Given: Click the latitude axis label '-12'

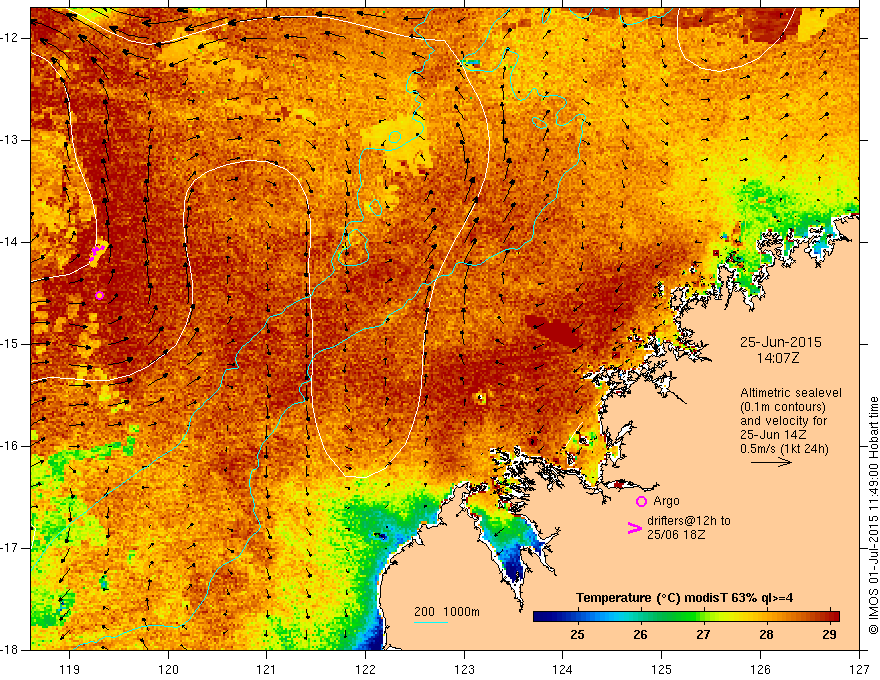Looking at the screenshot, I should tap(10, 38).
